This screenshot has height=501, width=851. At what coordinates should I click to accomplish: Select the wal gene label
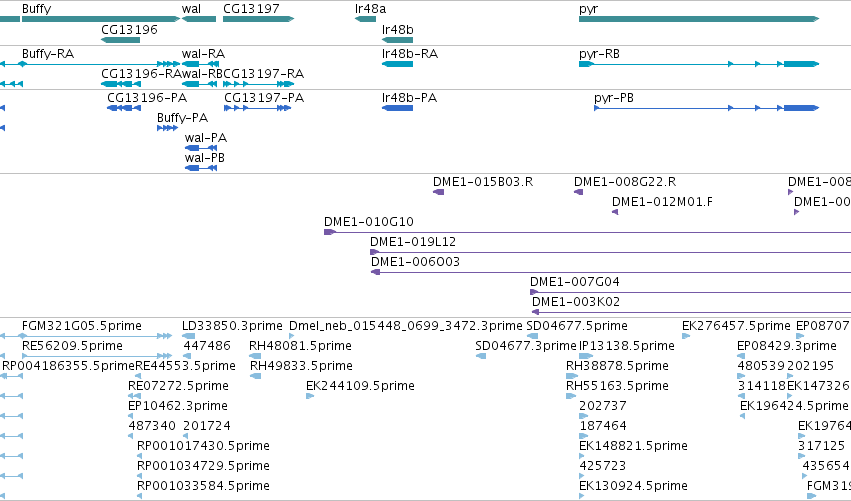pyautogui.click(x=191, y=9)
